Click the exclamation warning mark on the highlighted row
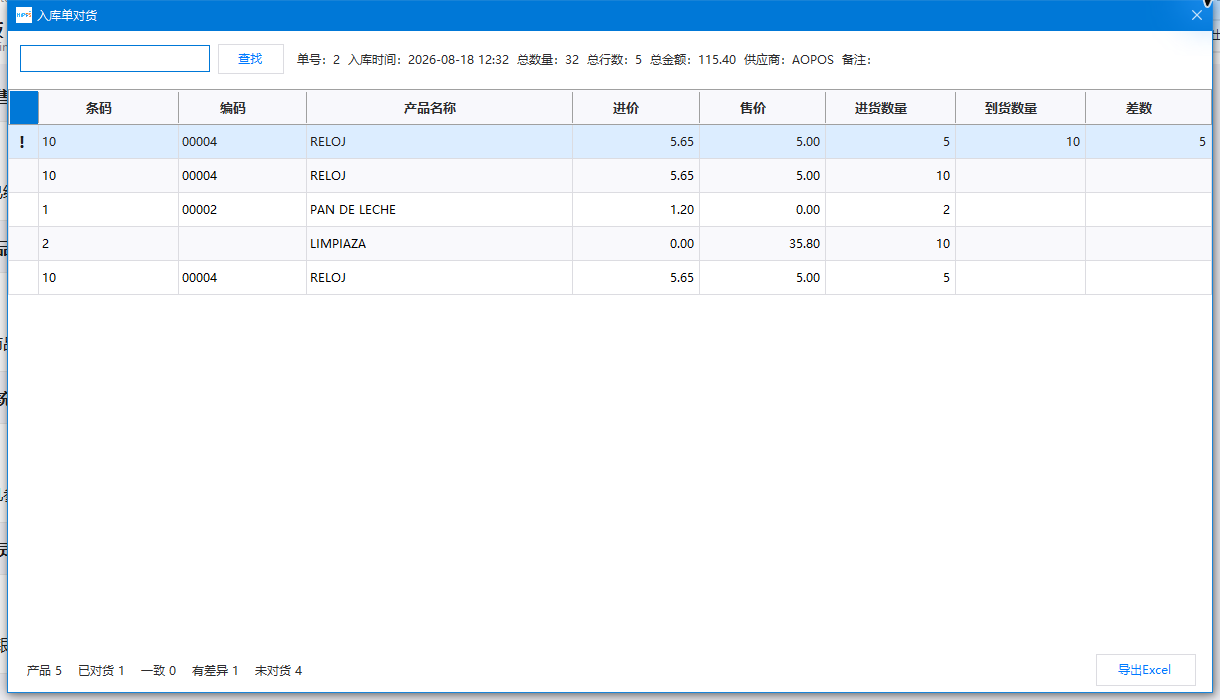This screenshot has width=1220, height=700. point(22,142)
